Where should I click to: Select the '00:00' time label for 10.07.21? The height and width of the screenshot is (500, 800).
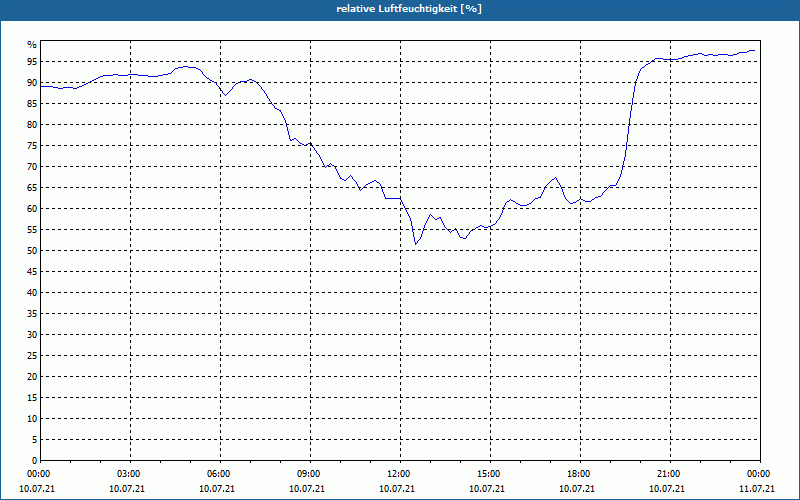(37, 474)
